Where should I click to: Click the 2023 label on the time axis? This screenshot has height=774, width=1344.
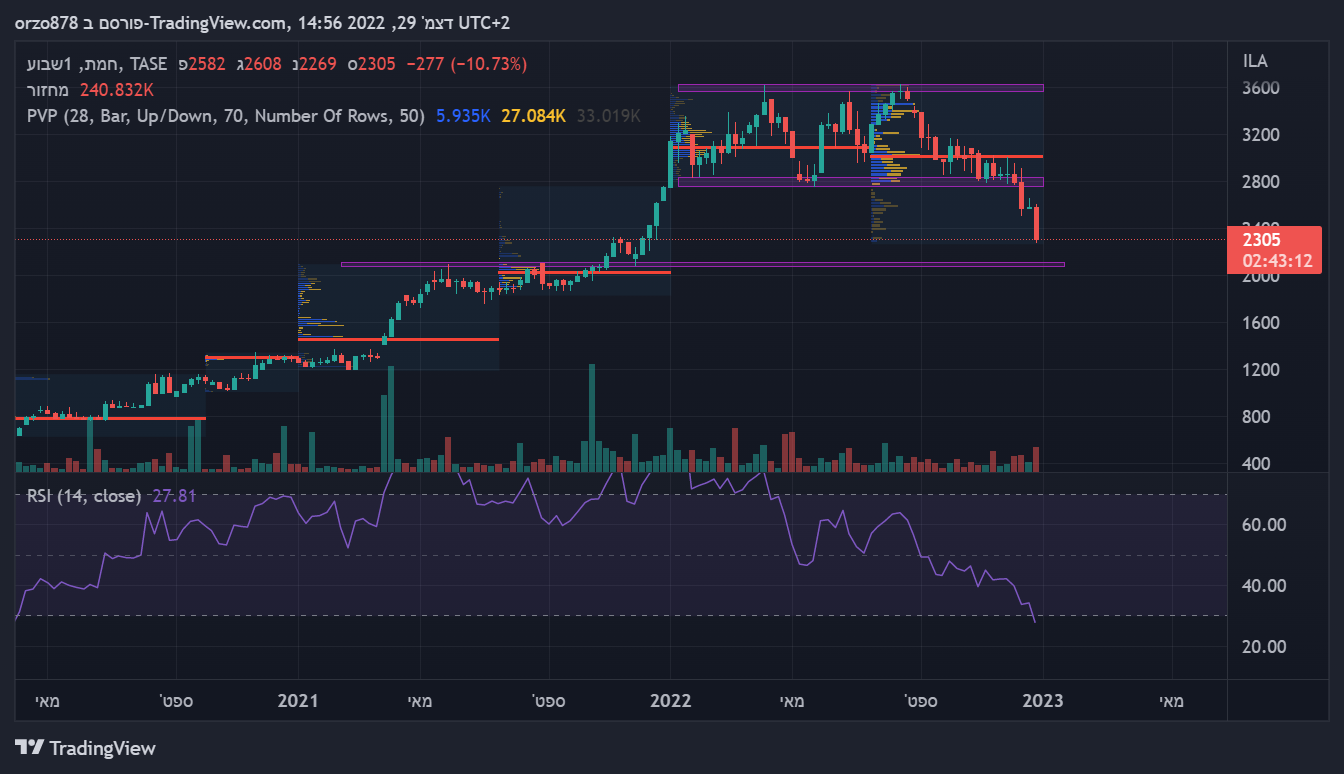(1044, 701)
